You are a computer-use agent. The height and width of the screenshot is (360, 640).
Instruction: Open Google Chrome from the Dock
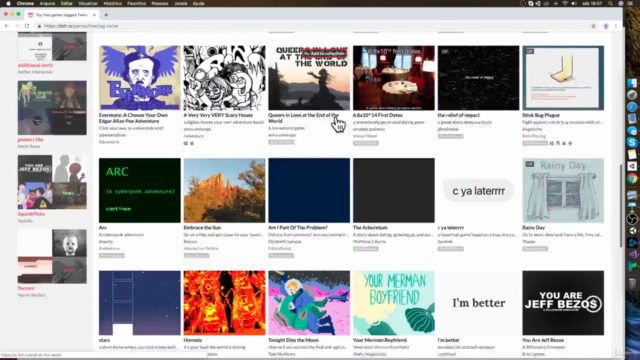[632, 178]
